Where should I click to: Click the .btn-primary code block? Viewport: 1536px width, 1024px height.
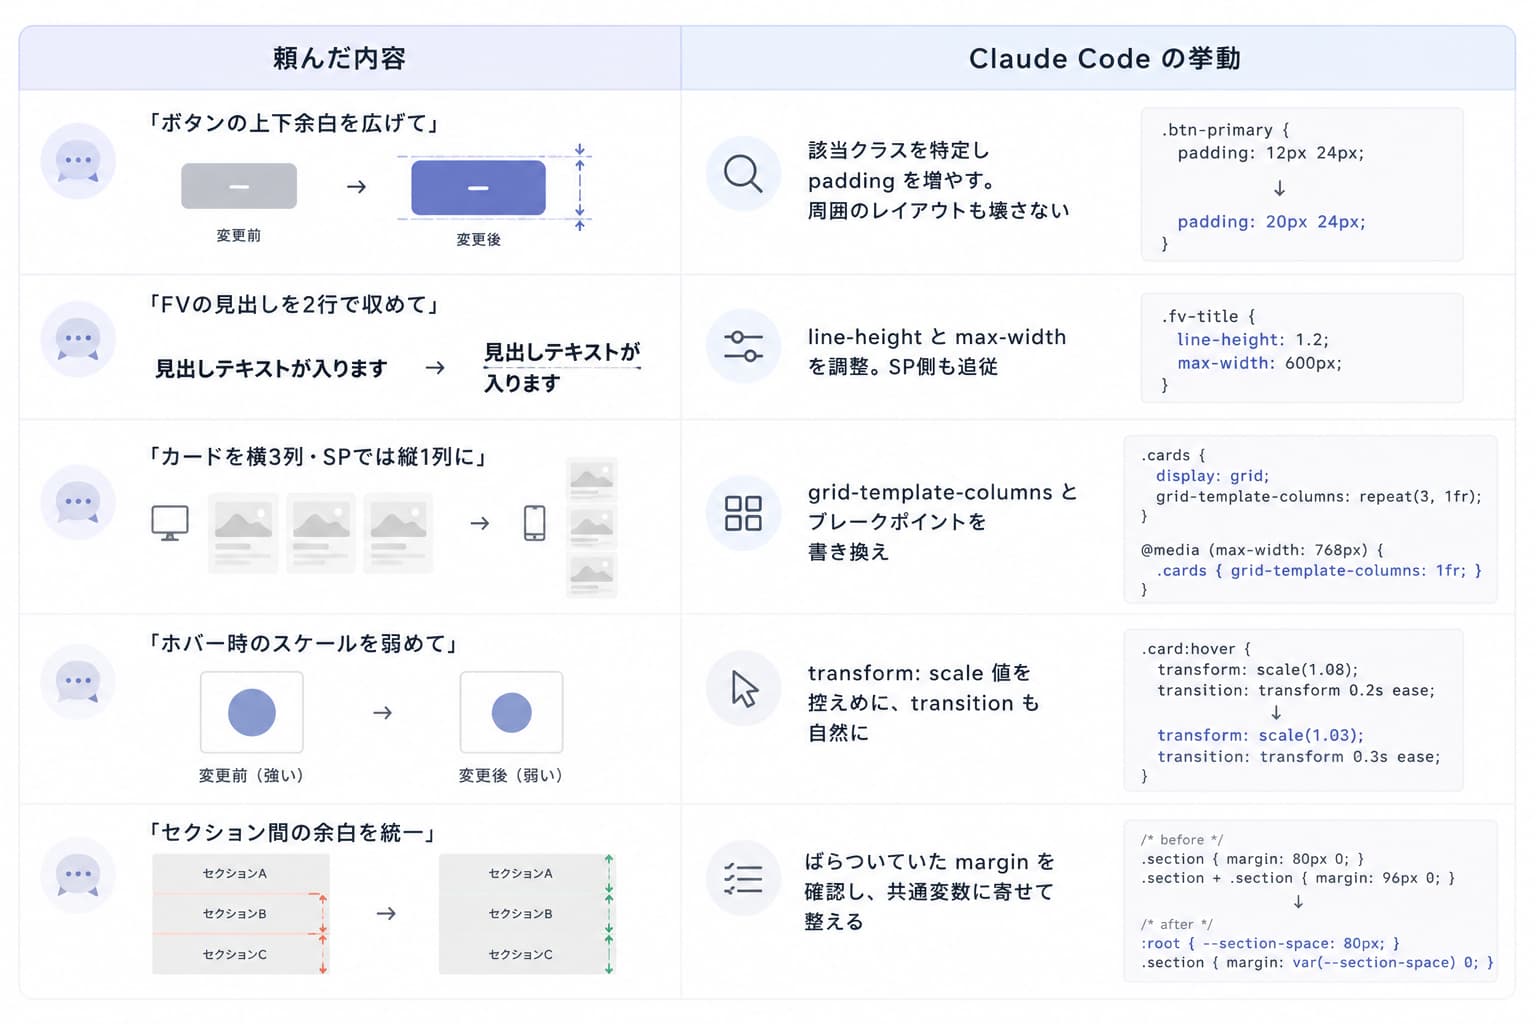click(1302, 185)
